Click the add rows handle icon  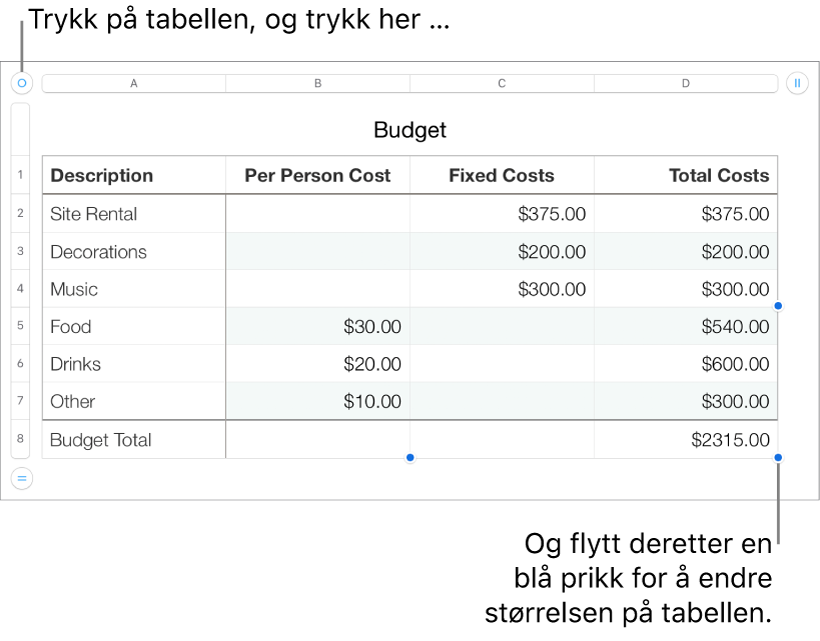(x=21, y=479)
